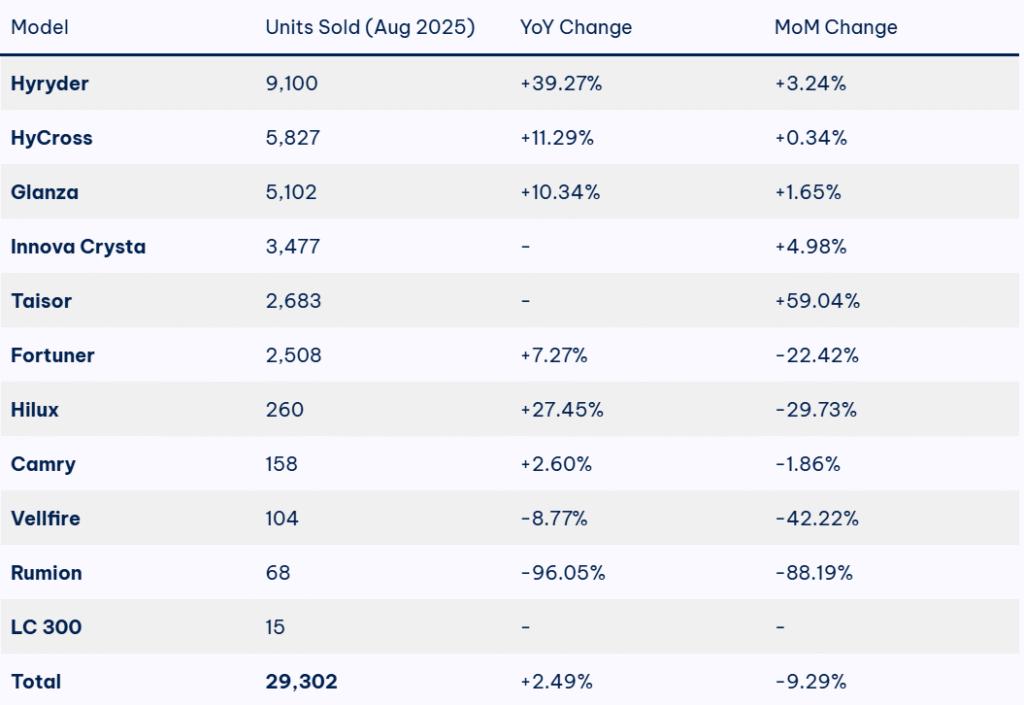Click the YoY Change column header
The image size is (1024, 705).
(x=576, y=28)
